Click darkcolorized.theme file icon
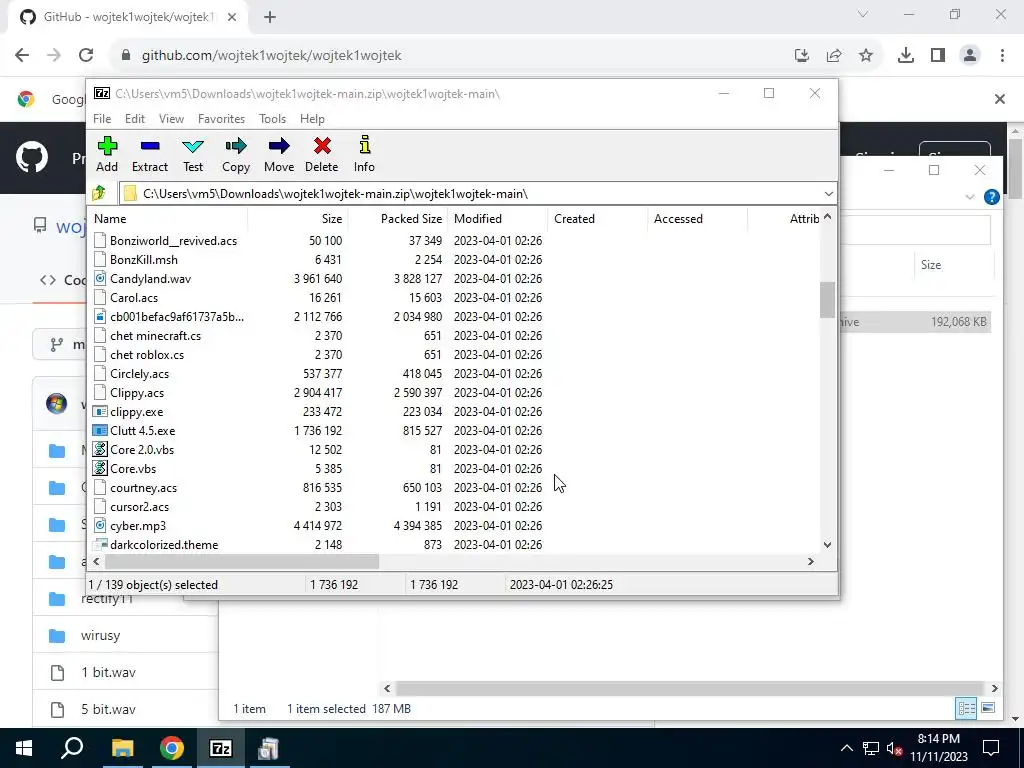1024x768 pixels. (x=99, y=545)
